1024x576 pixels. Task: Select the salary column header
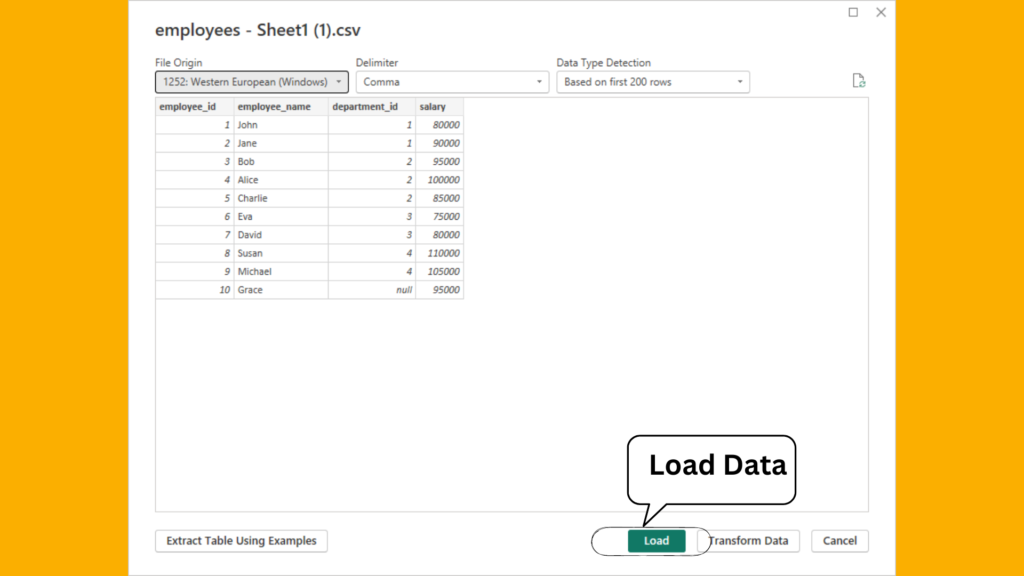440,106
